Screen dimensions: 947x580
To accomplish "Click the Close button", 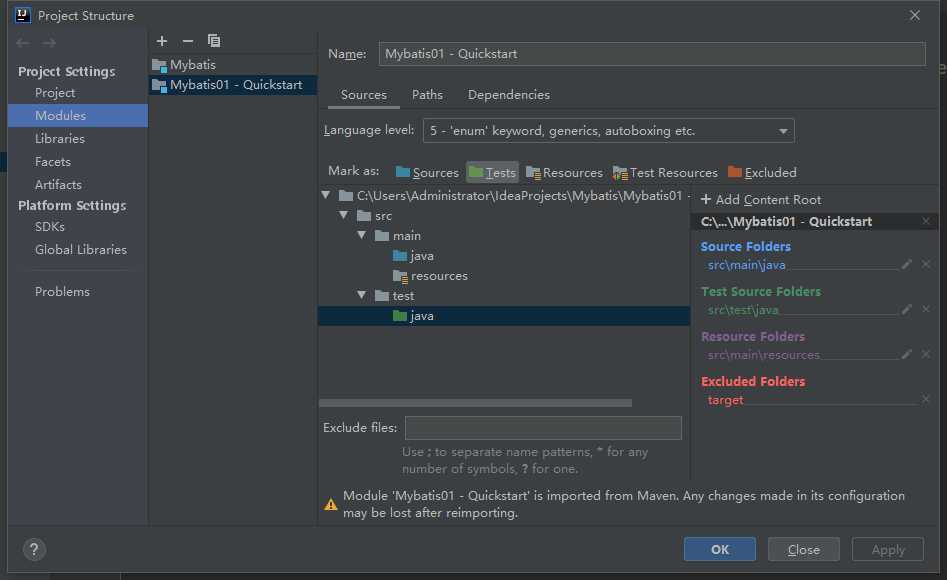I will [x=803, y=549].
